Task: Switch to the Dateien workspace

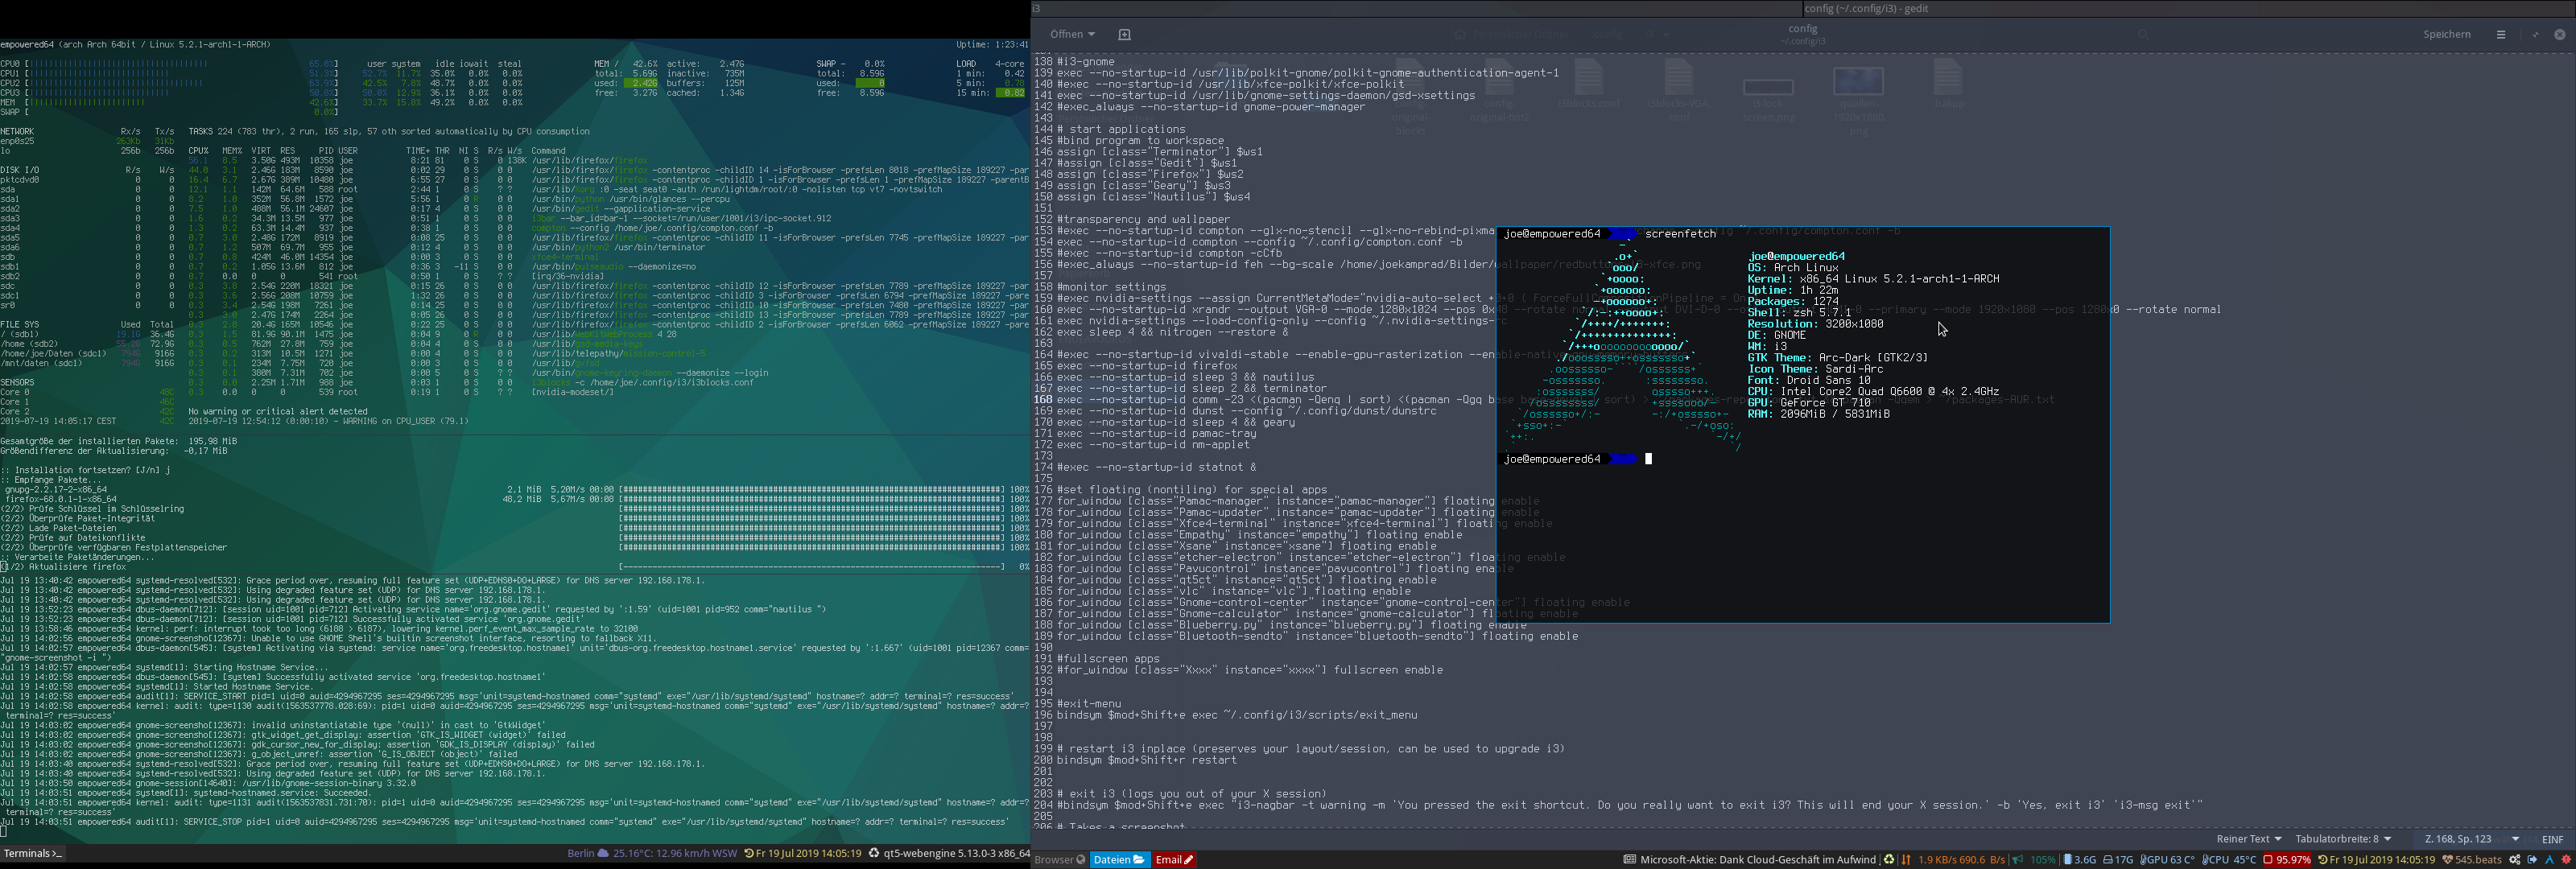Action: [x=1118, y=860]
